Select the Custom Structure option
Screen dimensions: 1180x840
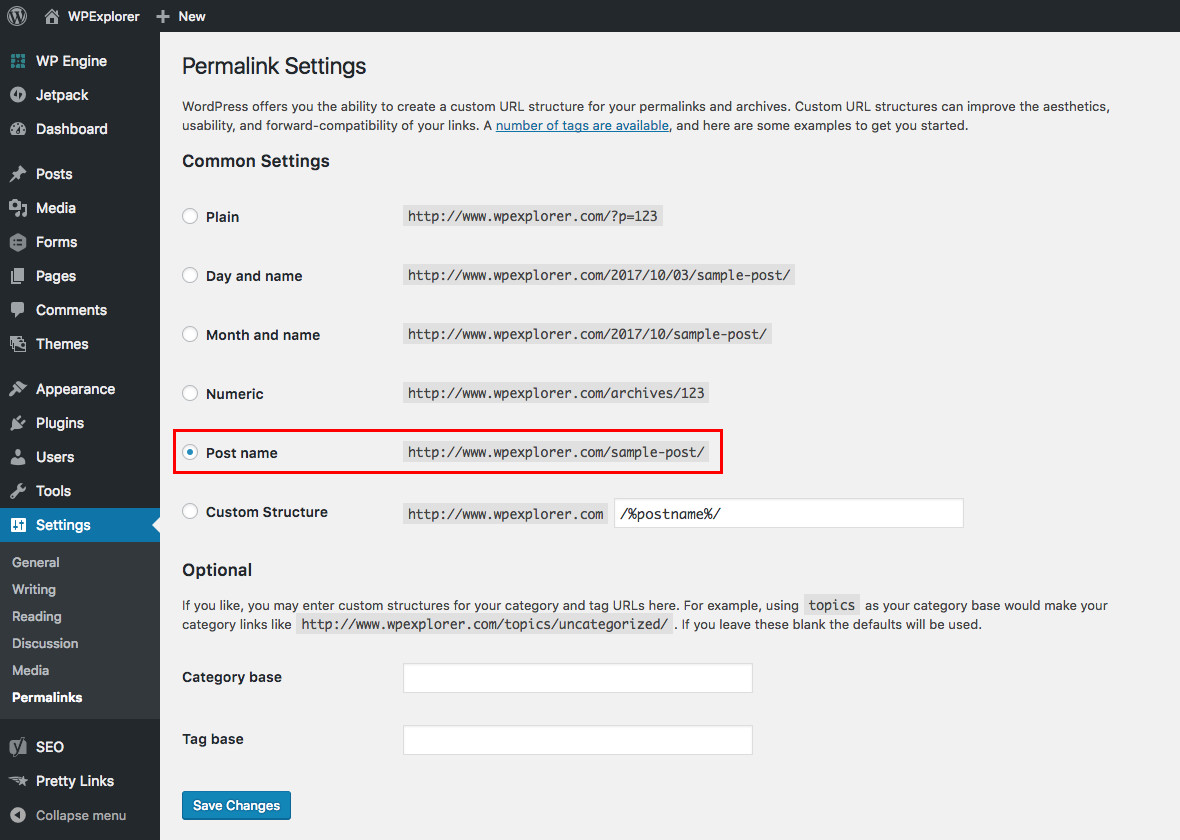click(190, 512)
